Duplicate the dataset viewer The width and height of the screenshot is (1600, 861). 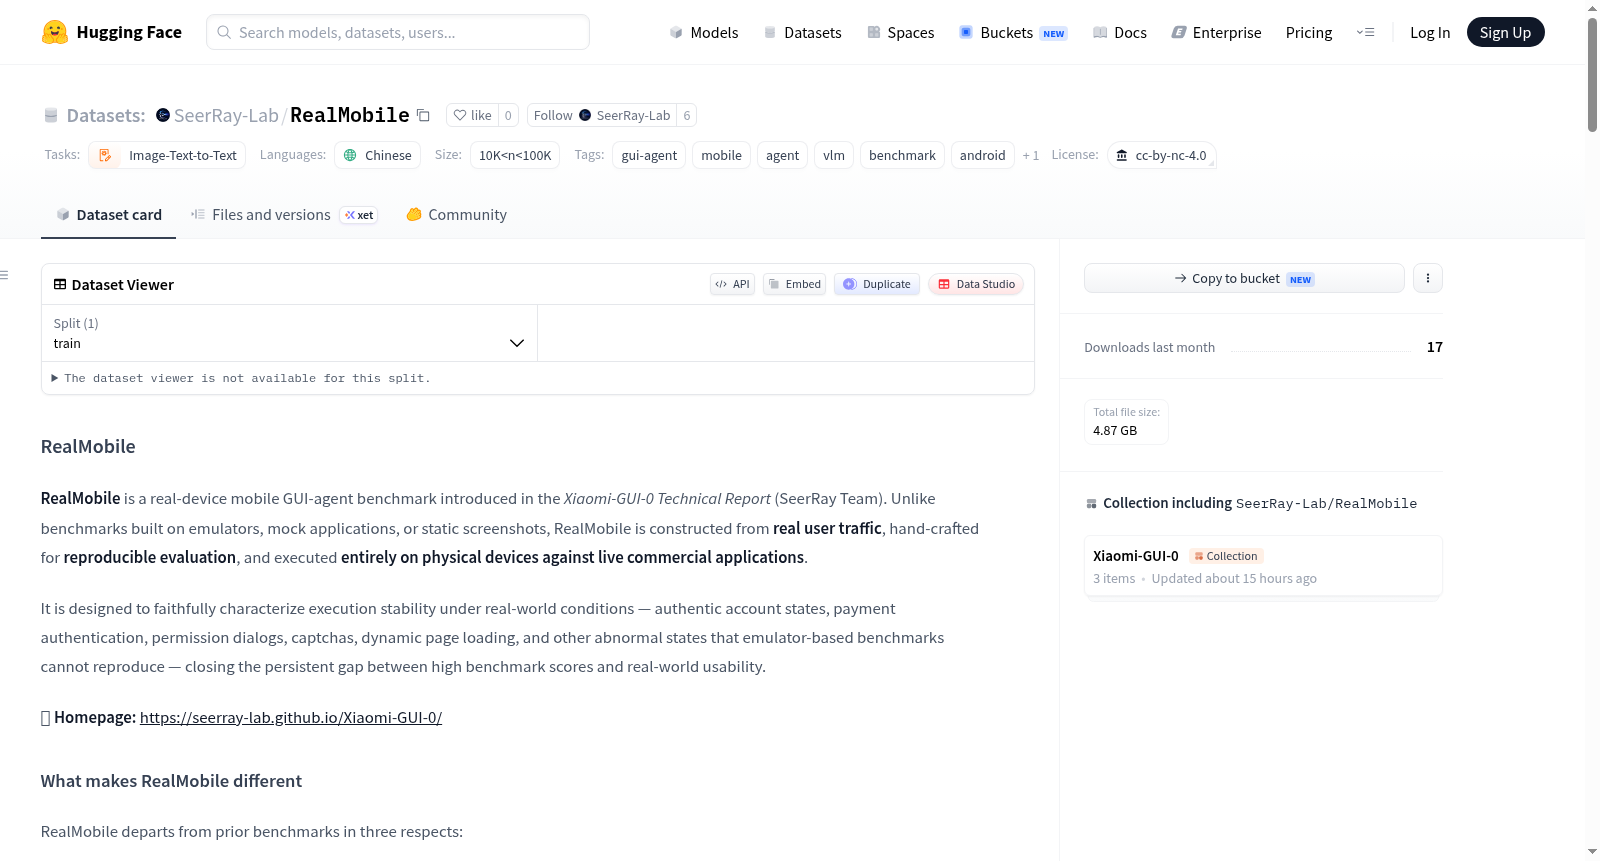[877, 284]
